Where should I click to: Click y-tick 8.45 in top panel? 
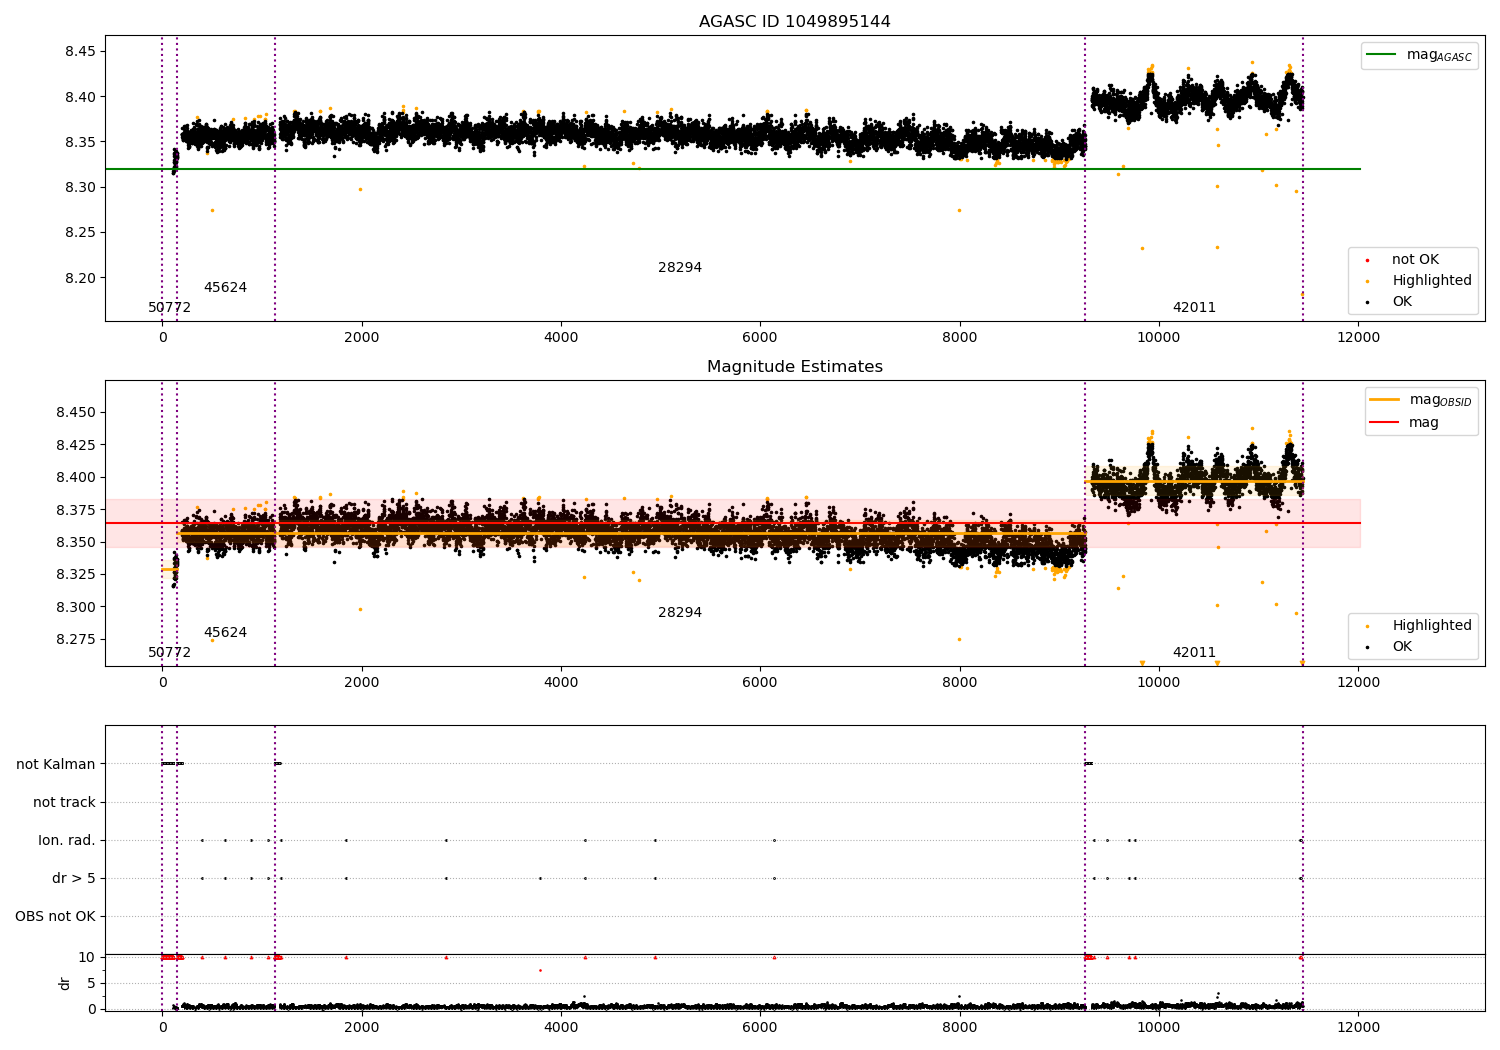[x=80, y=52]
